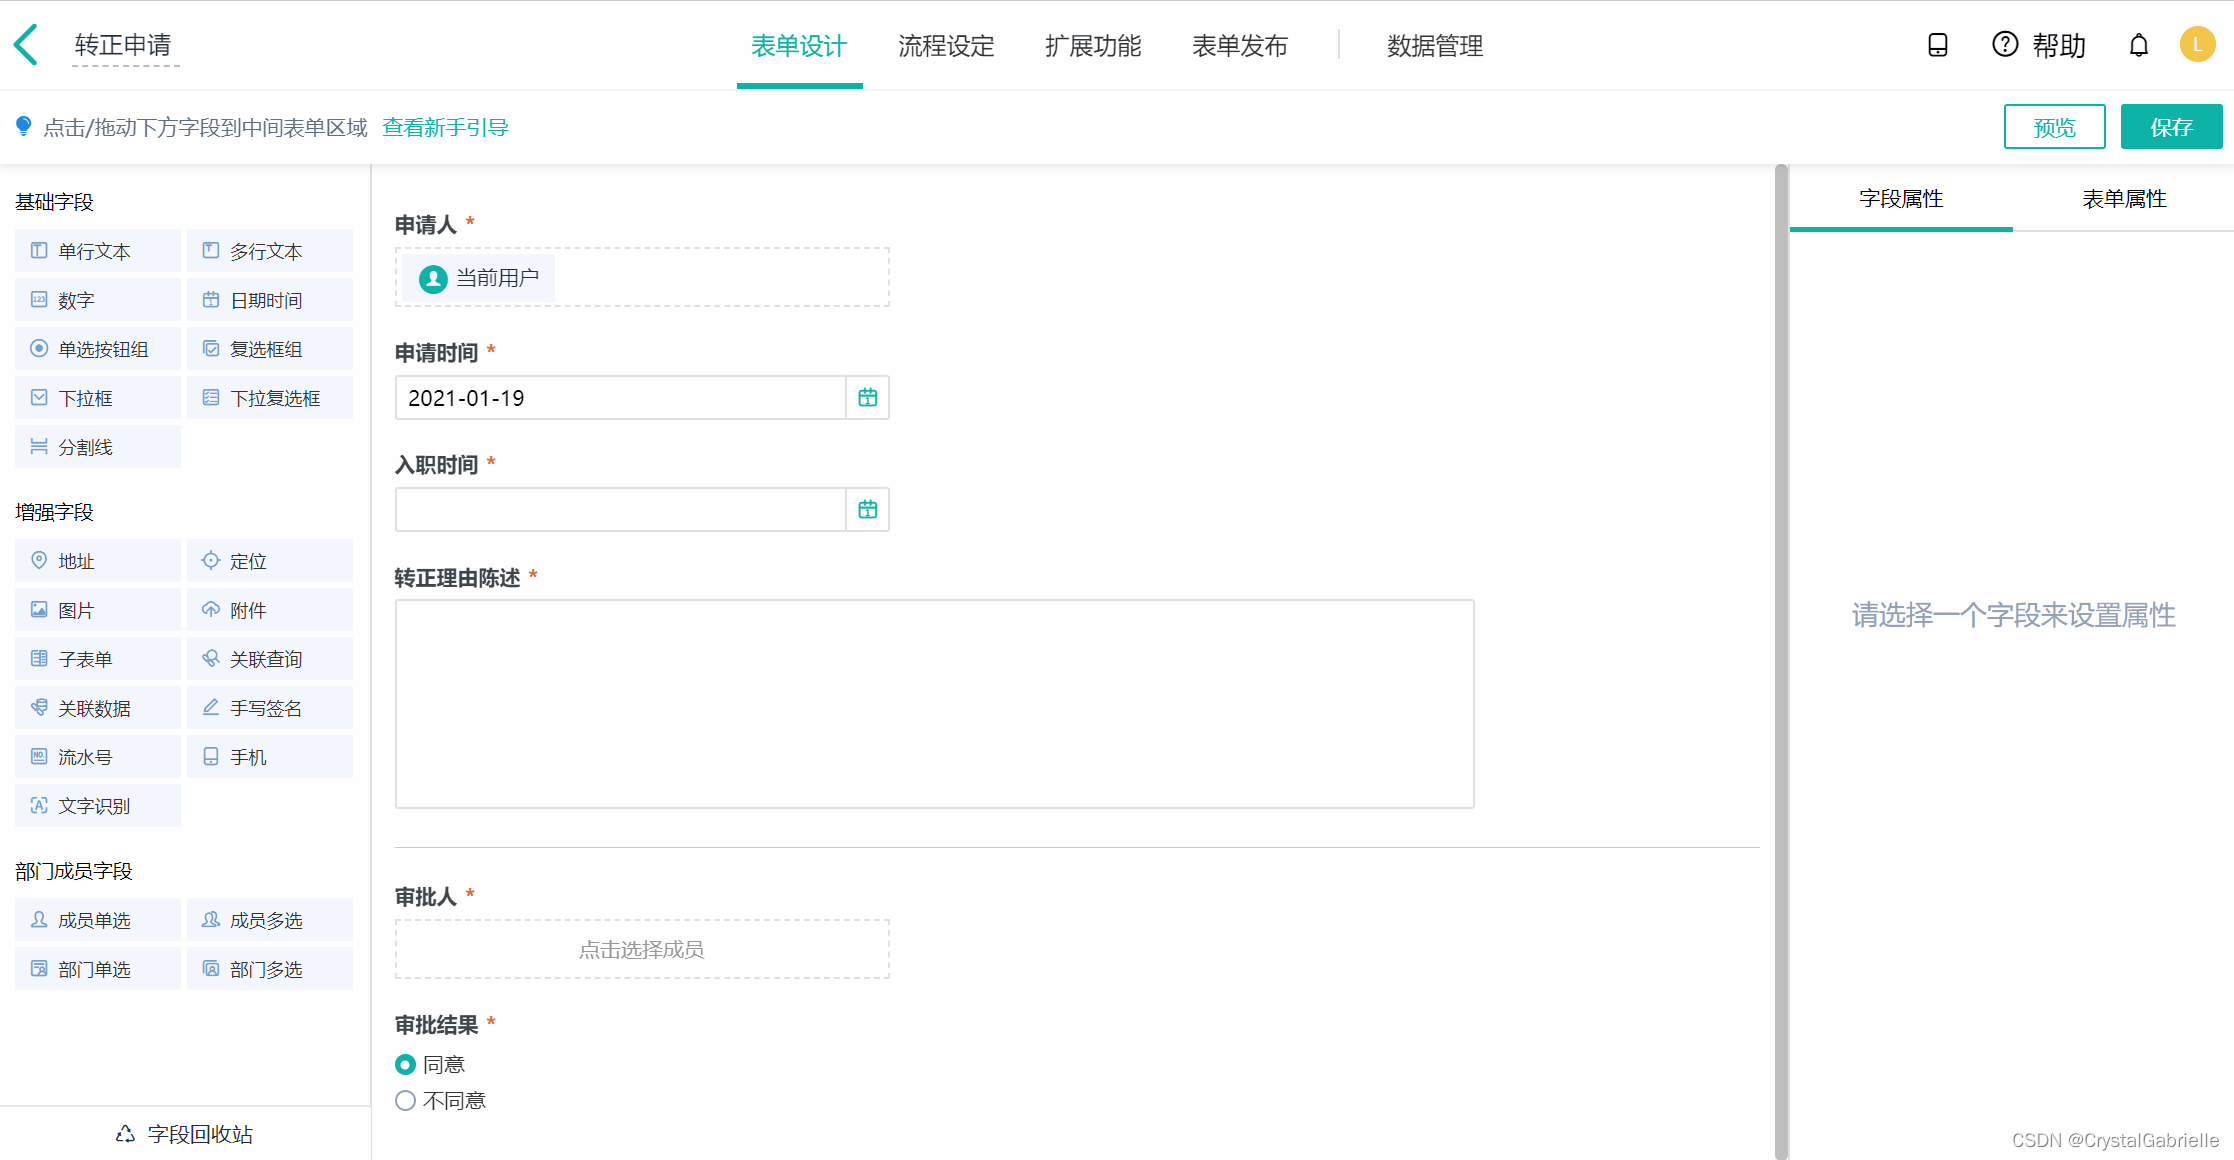The width and height of the screenshot is (2234, 1160).
Task: Click the back arrow icon
Action: click(27, 45)
